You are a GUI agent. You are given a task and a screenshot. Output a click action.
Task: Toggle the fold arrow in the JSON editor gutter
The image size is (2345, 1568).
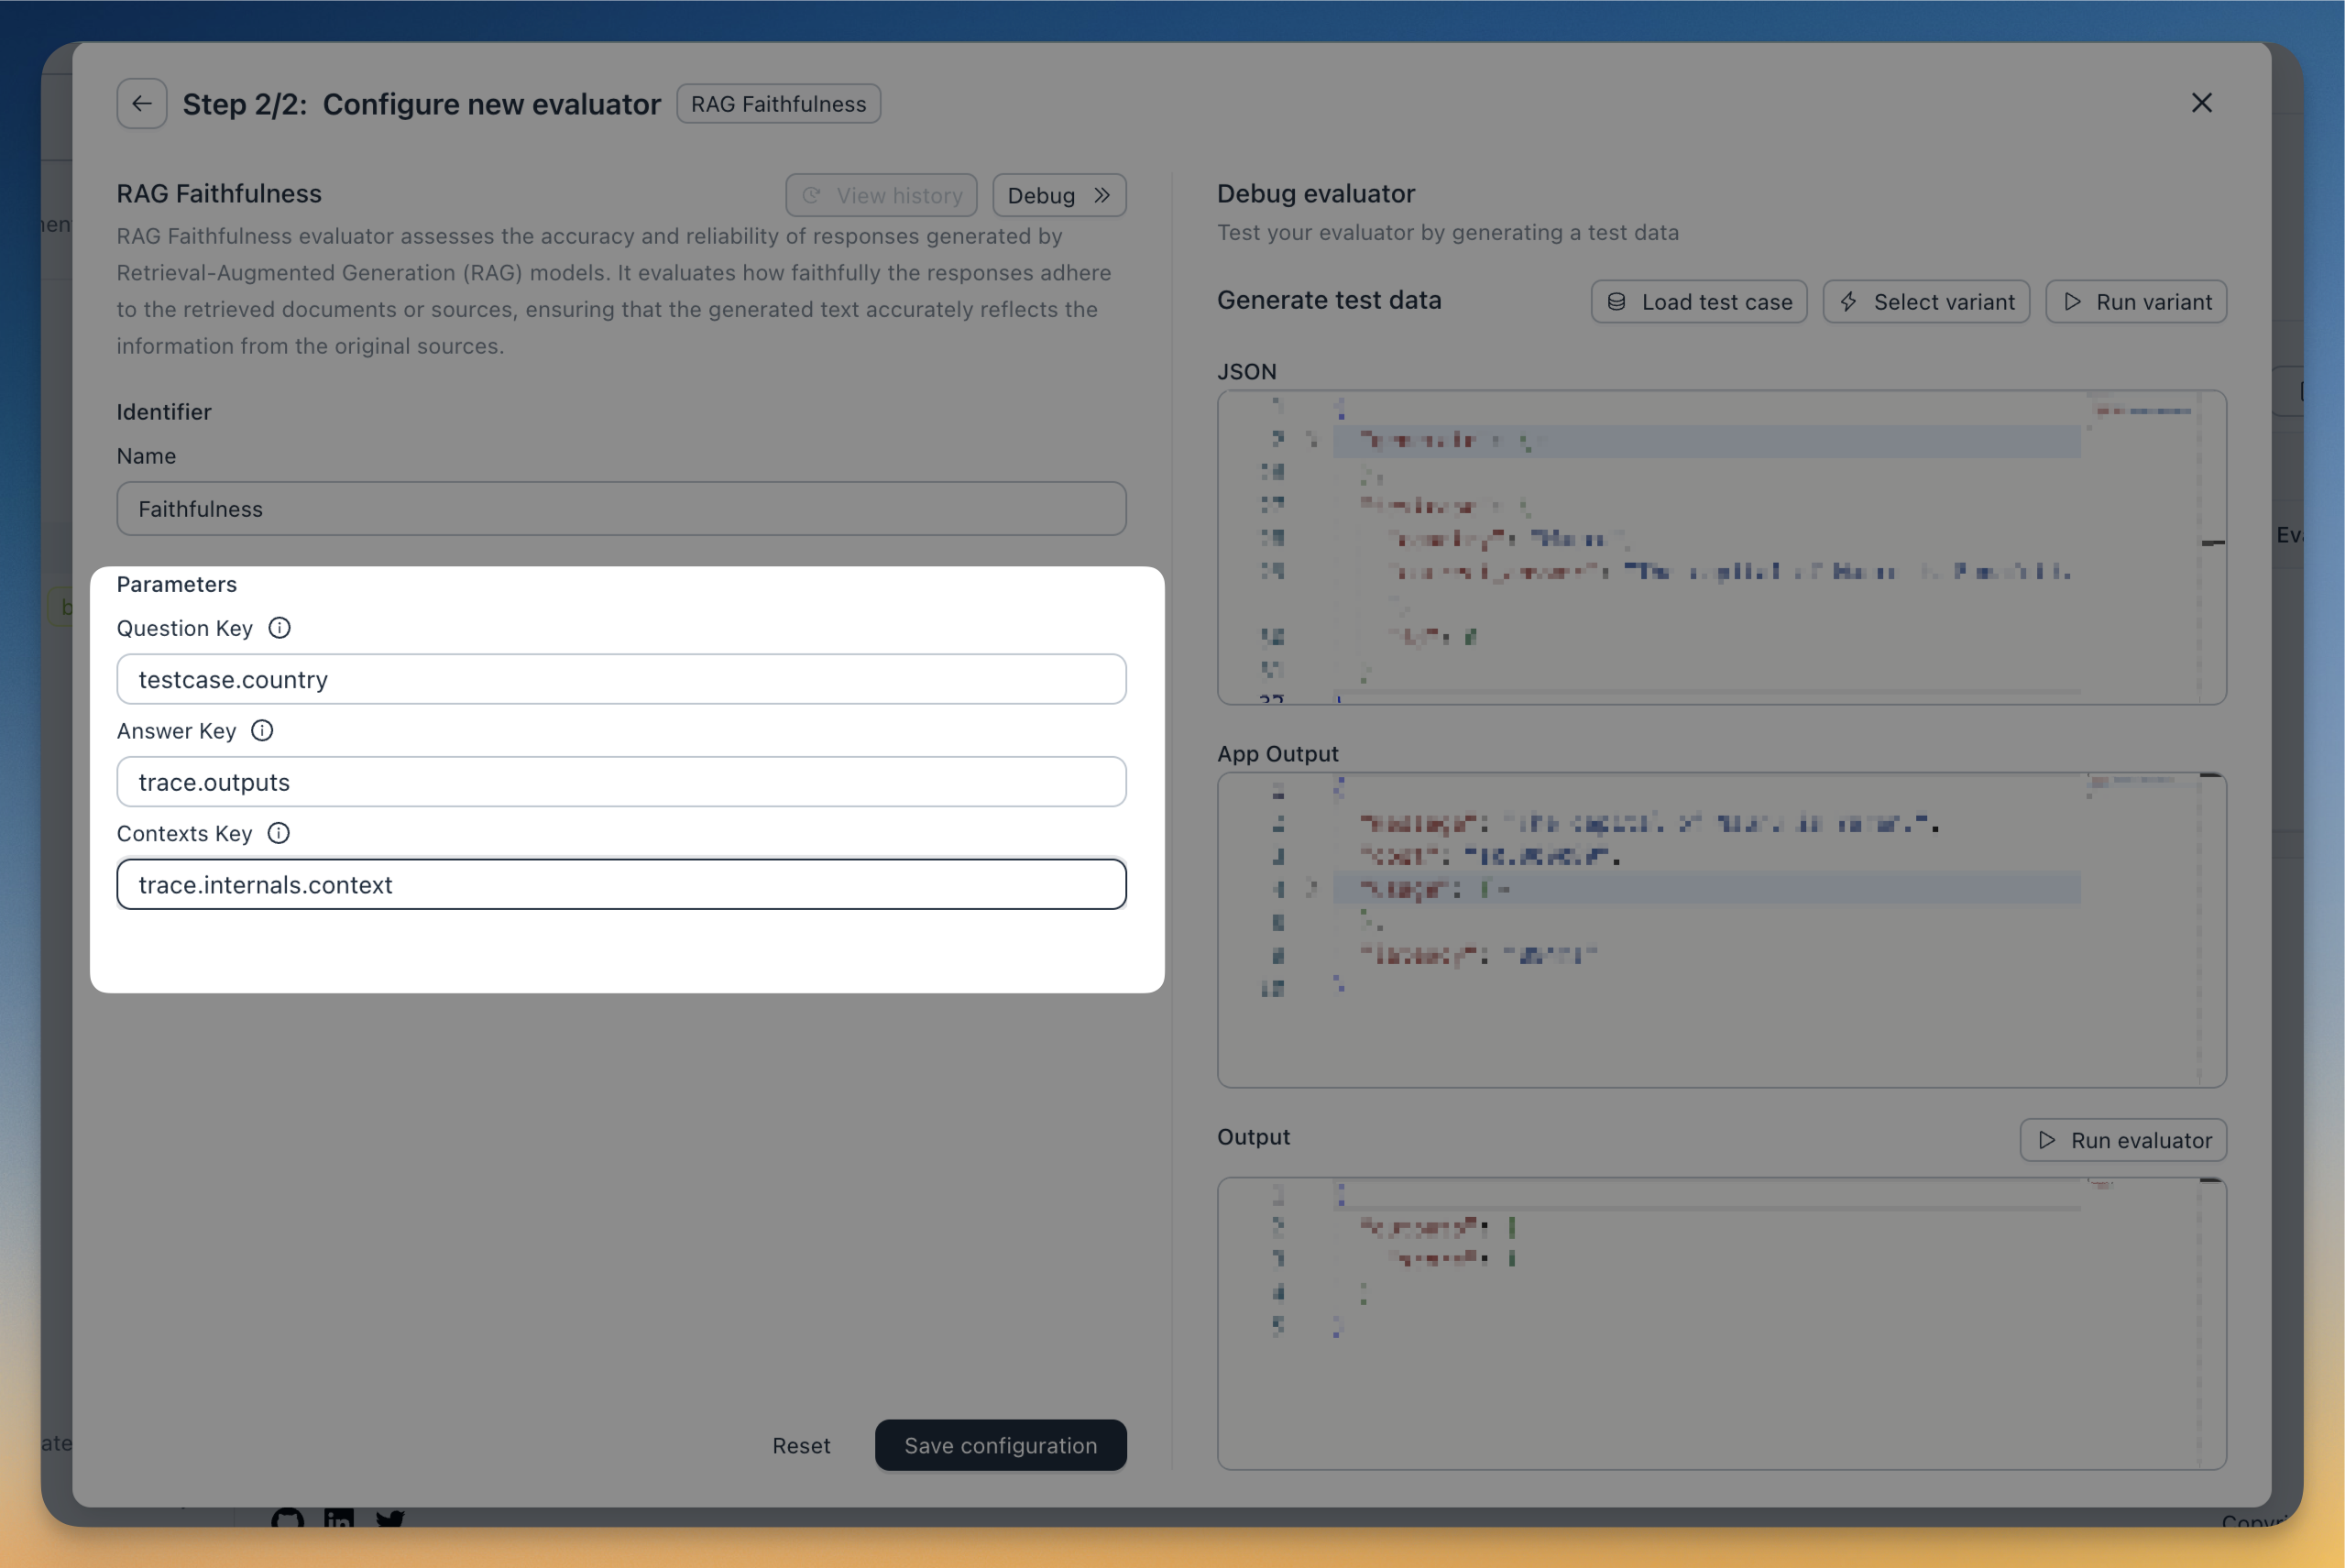coord(1312,439)
